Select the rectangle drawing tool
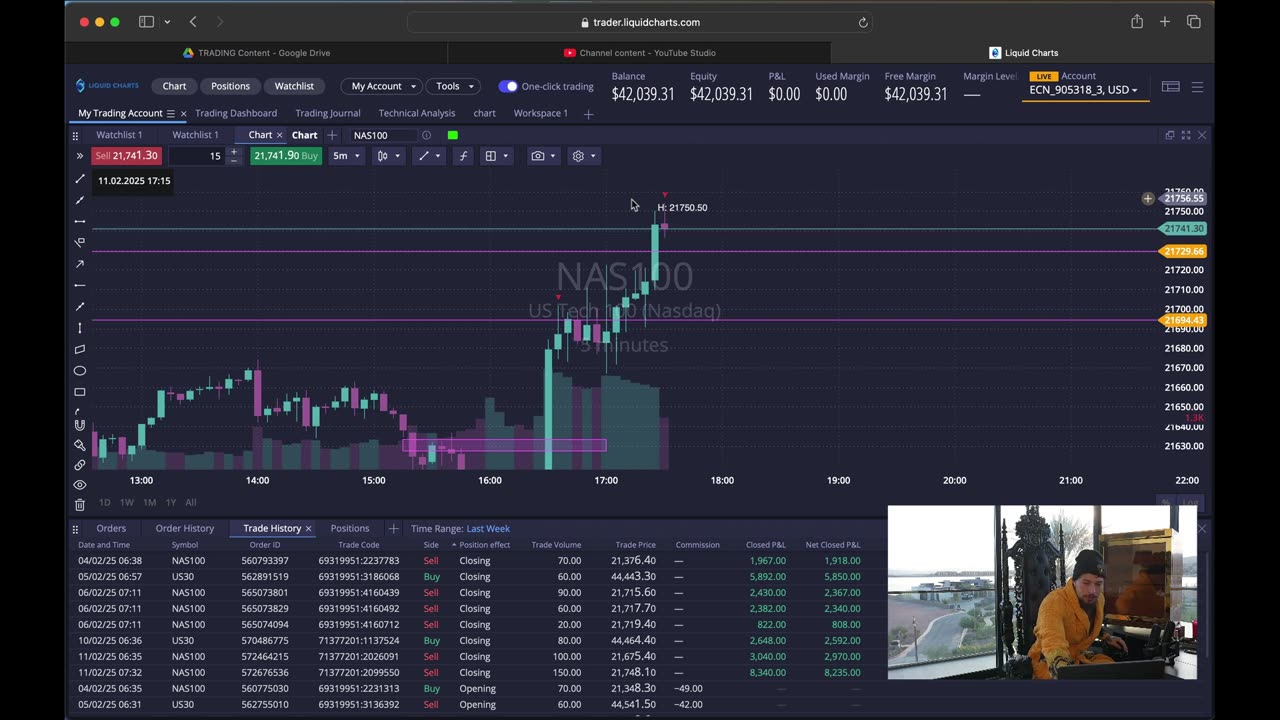This screenshot has width=1280, height=720. click(80, 392)
